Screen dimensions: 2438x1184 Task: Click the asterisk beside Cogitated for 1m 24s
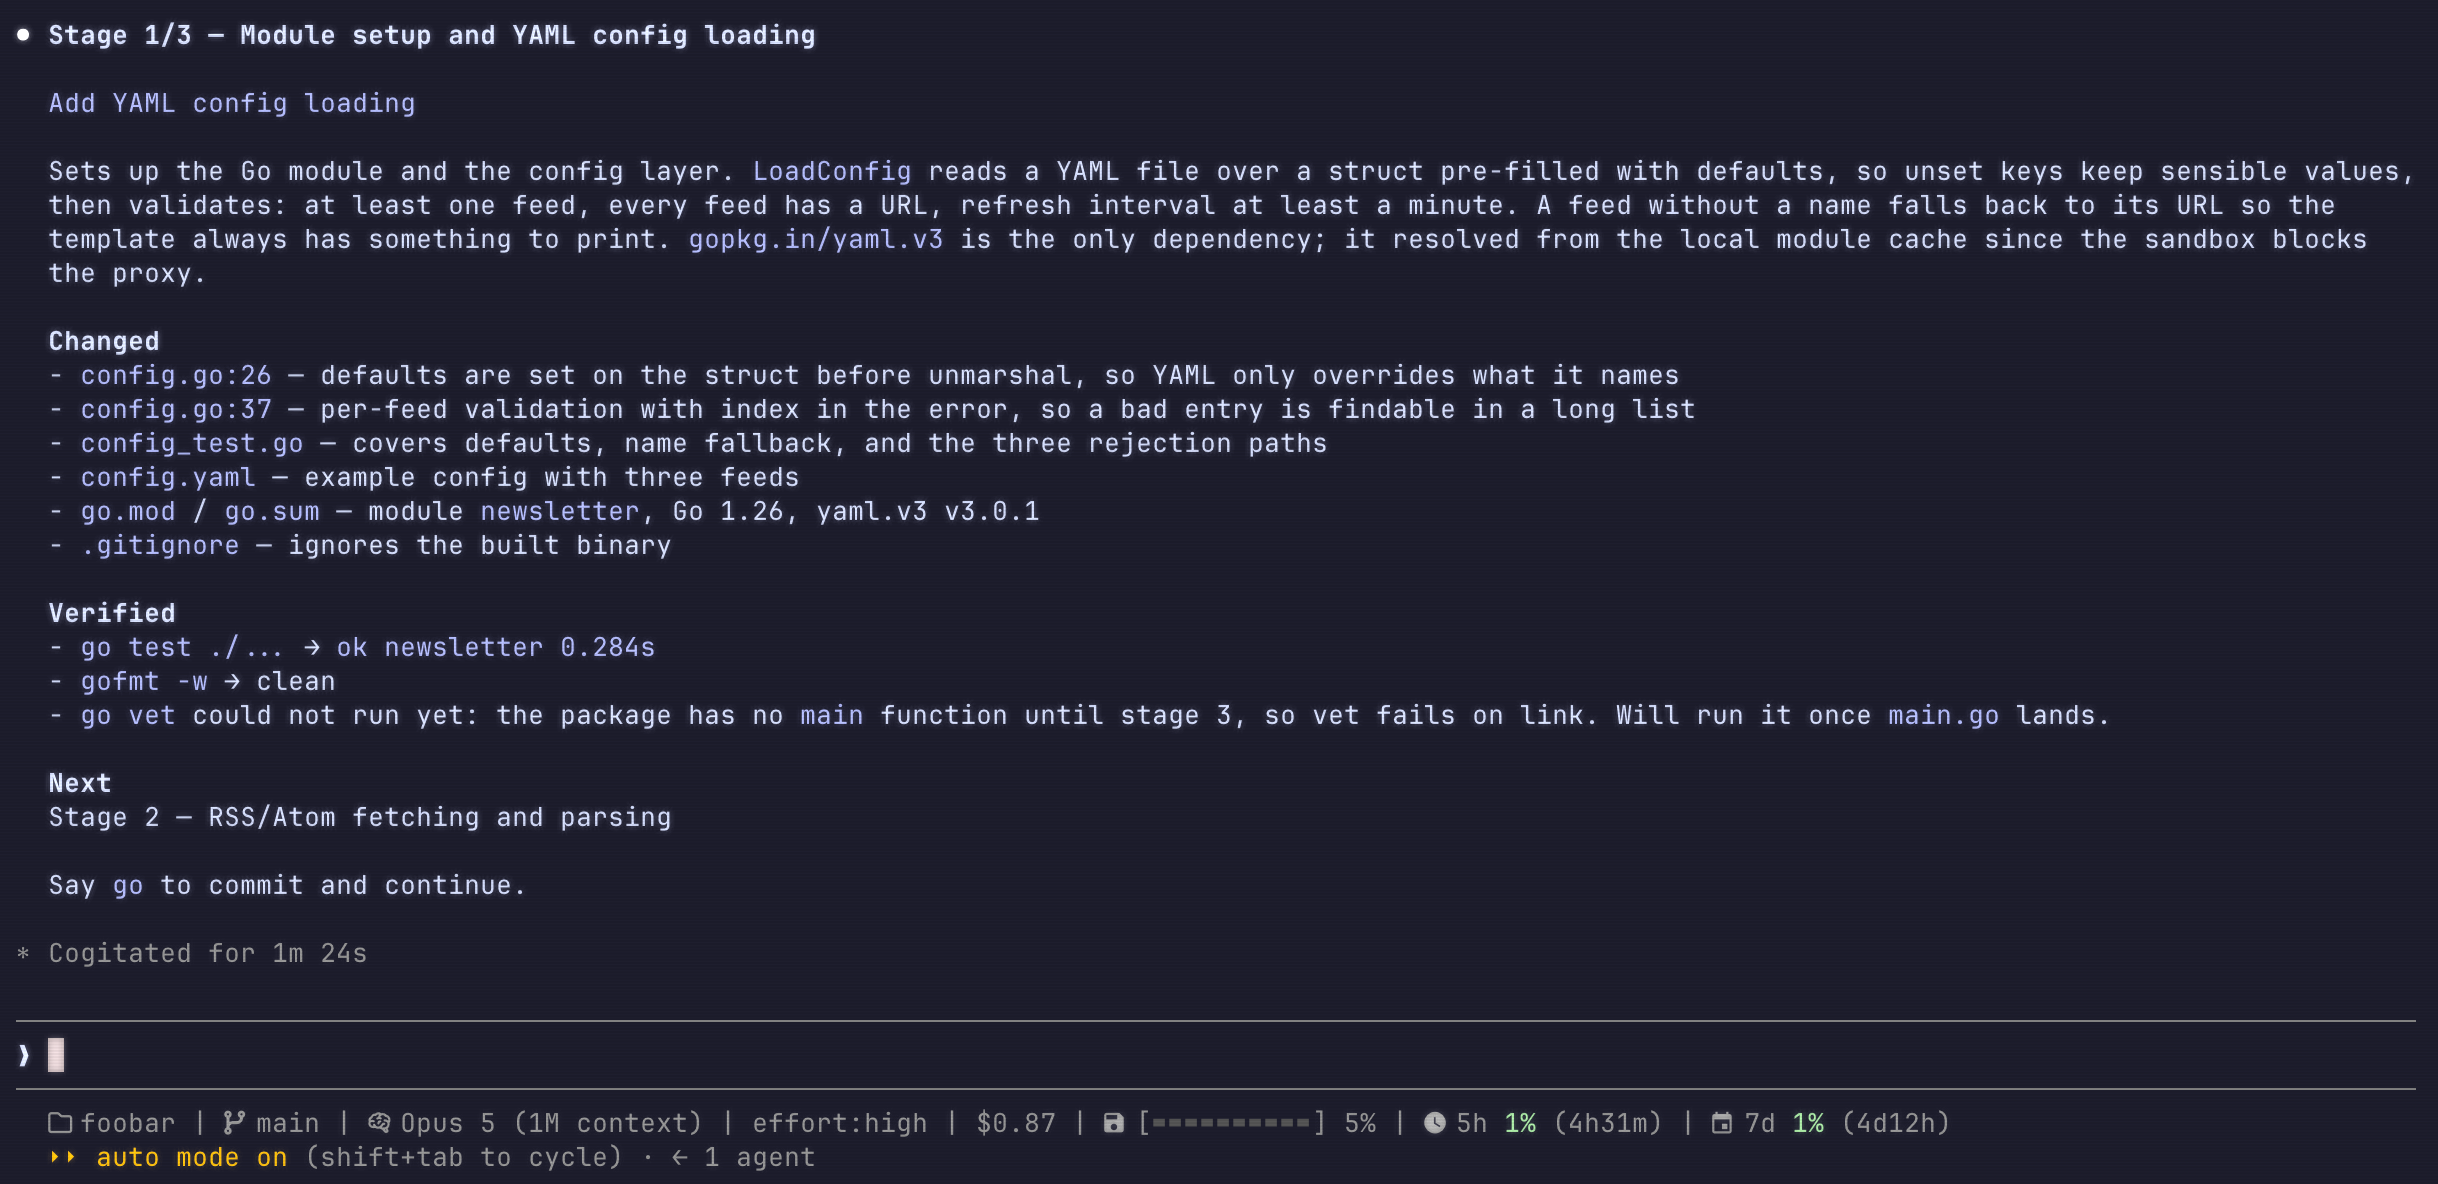coord(23,954)
